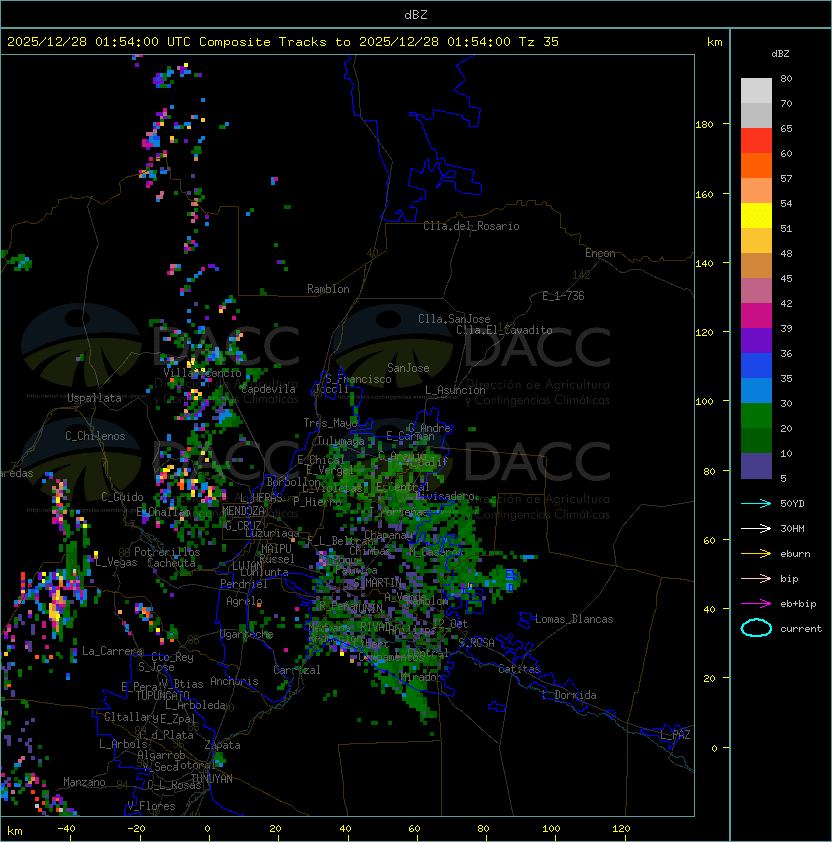Choose the magenta 42 dBZ legend swatch
The height and width of the screenshot is (842, 832).
(756, 315)
